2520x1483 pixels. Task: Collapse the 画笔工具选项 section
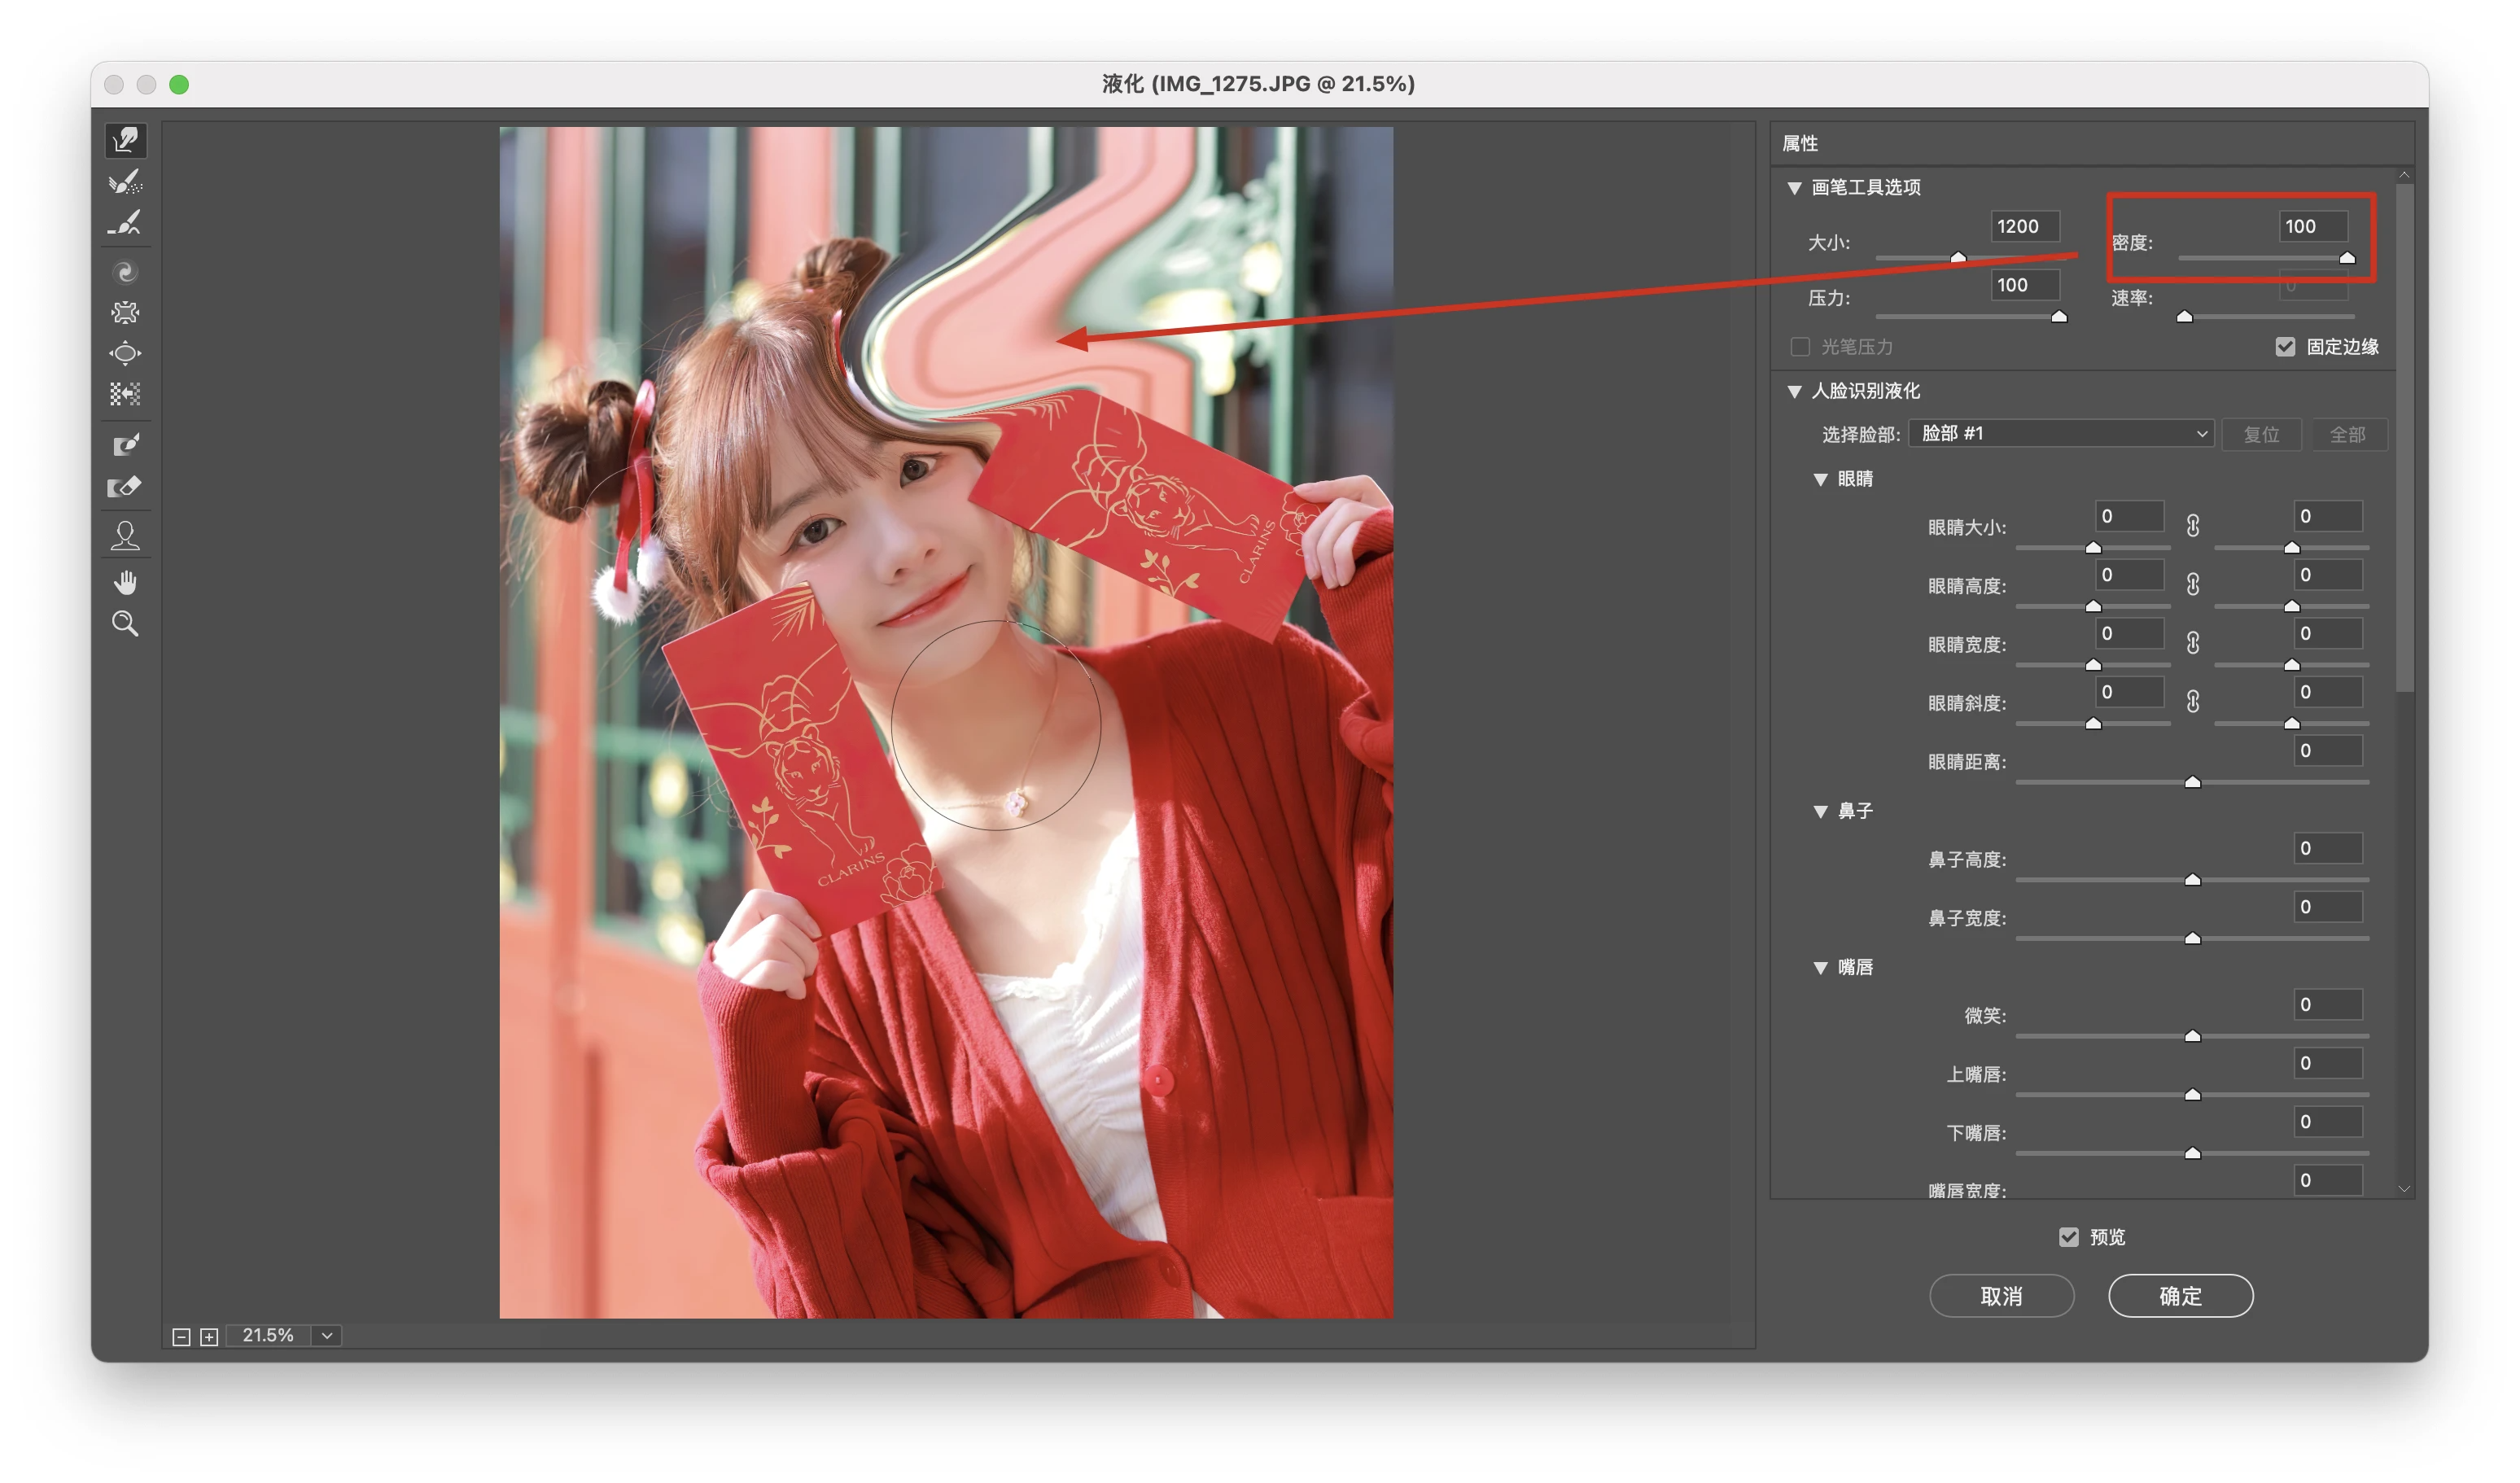coord(1794,188)
